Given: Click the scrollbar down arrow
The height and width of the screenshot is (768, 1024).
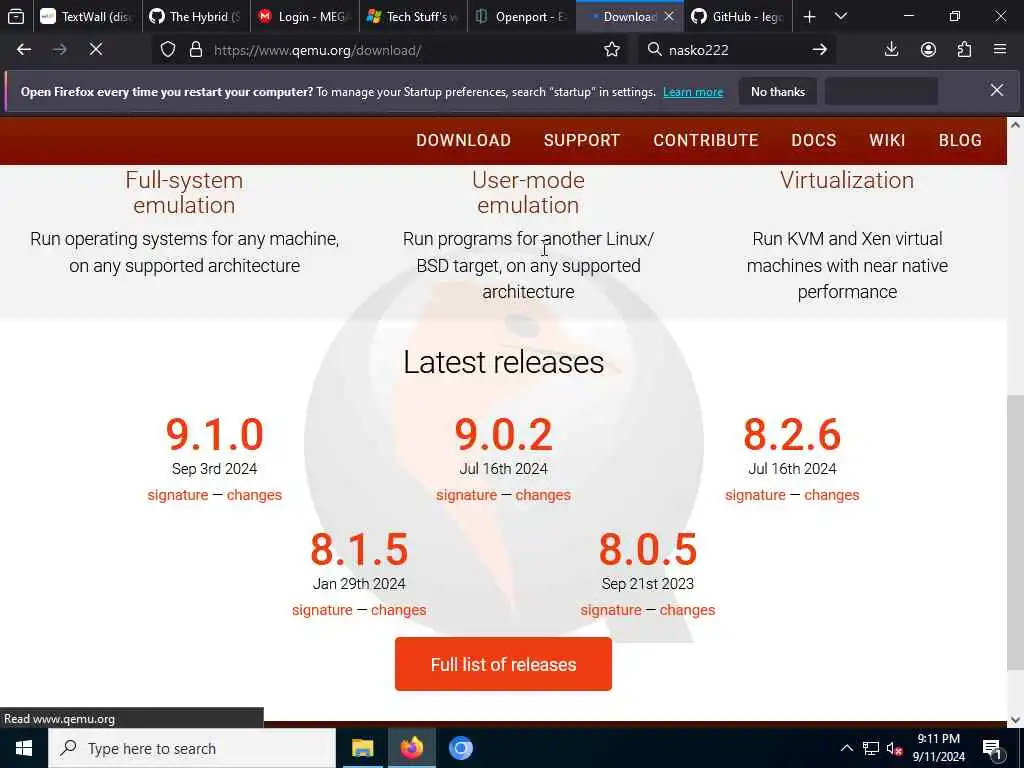Looking at the screenshot, I should point(1016,720).
